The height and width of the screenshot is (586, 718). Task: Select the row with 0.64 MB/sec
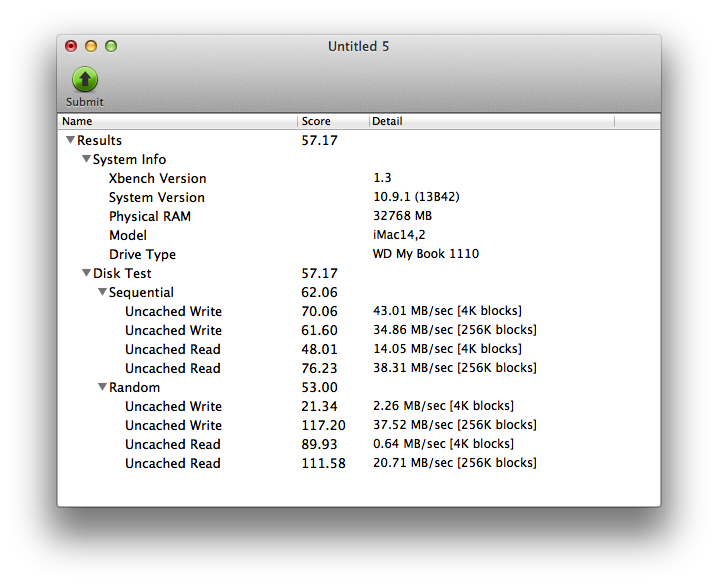coord(359,444)
